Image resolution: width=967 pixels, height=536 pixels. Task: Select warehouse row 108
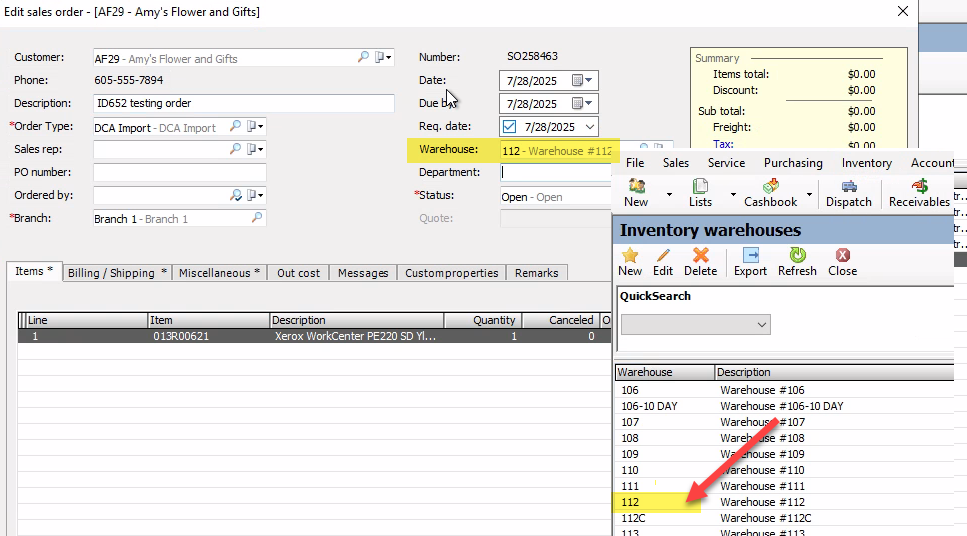point(784,438)
